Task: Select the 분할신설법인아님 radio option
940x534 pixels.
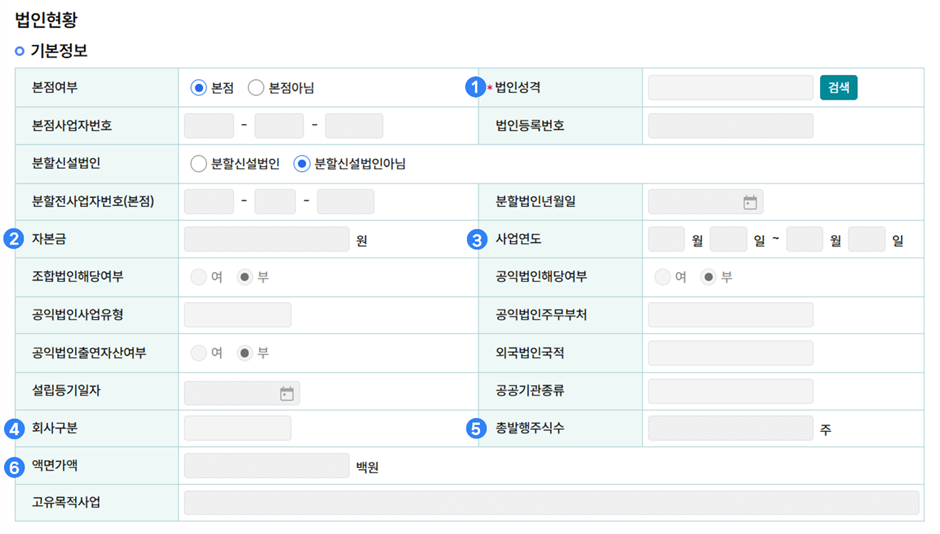Action: [301, 164]
